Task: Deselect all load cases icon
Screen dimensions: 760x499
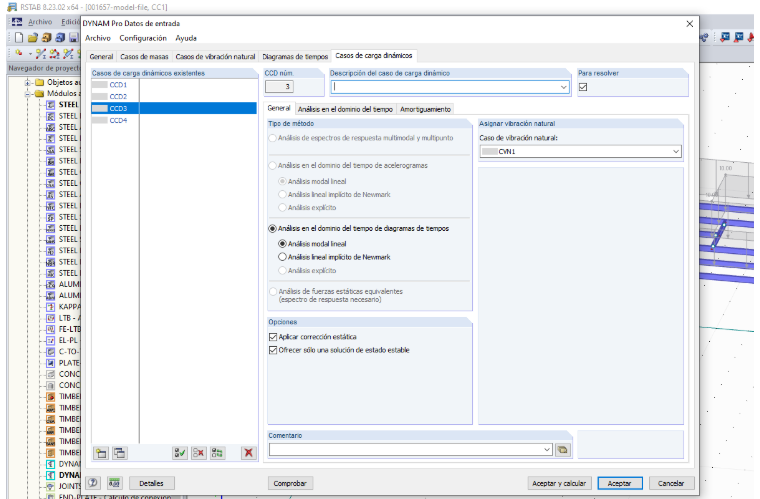Action: click(198, 453)
